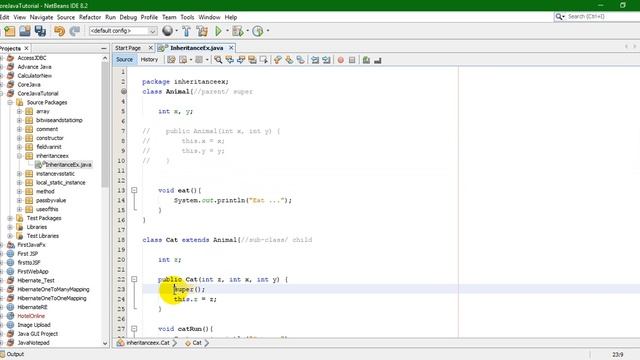
Task: Click the Start Macro Recording red icon
Action: coord(341,60)
